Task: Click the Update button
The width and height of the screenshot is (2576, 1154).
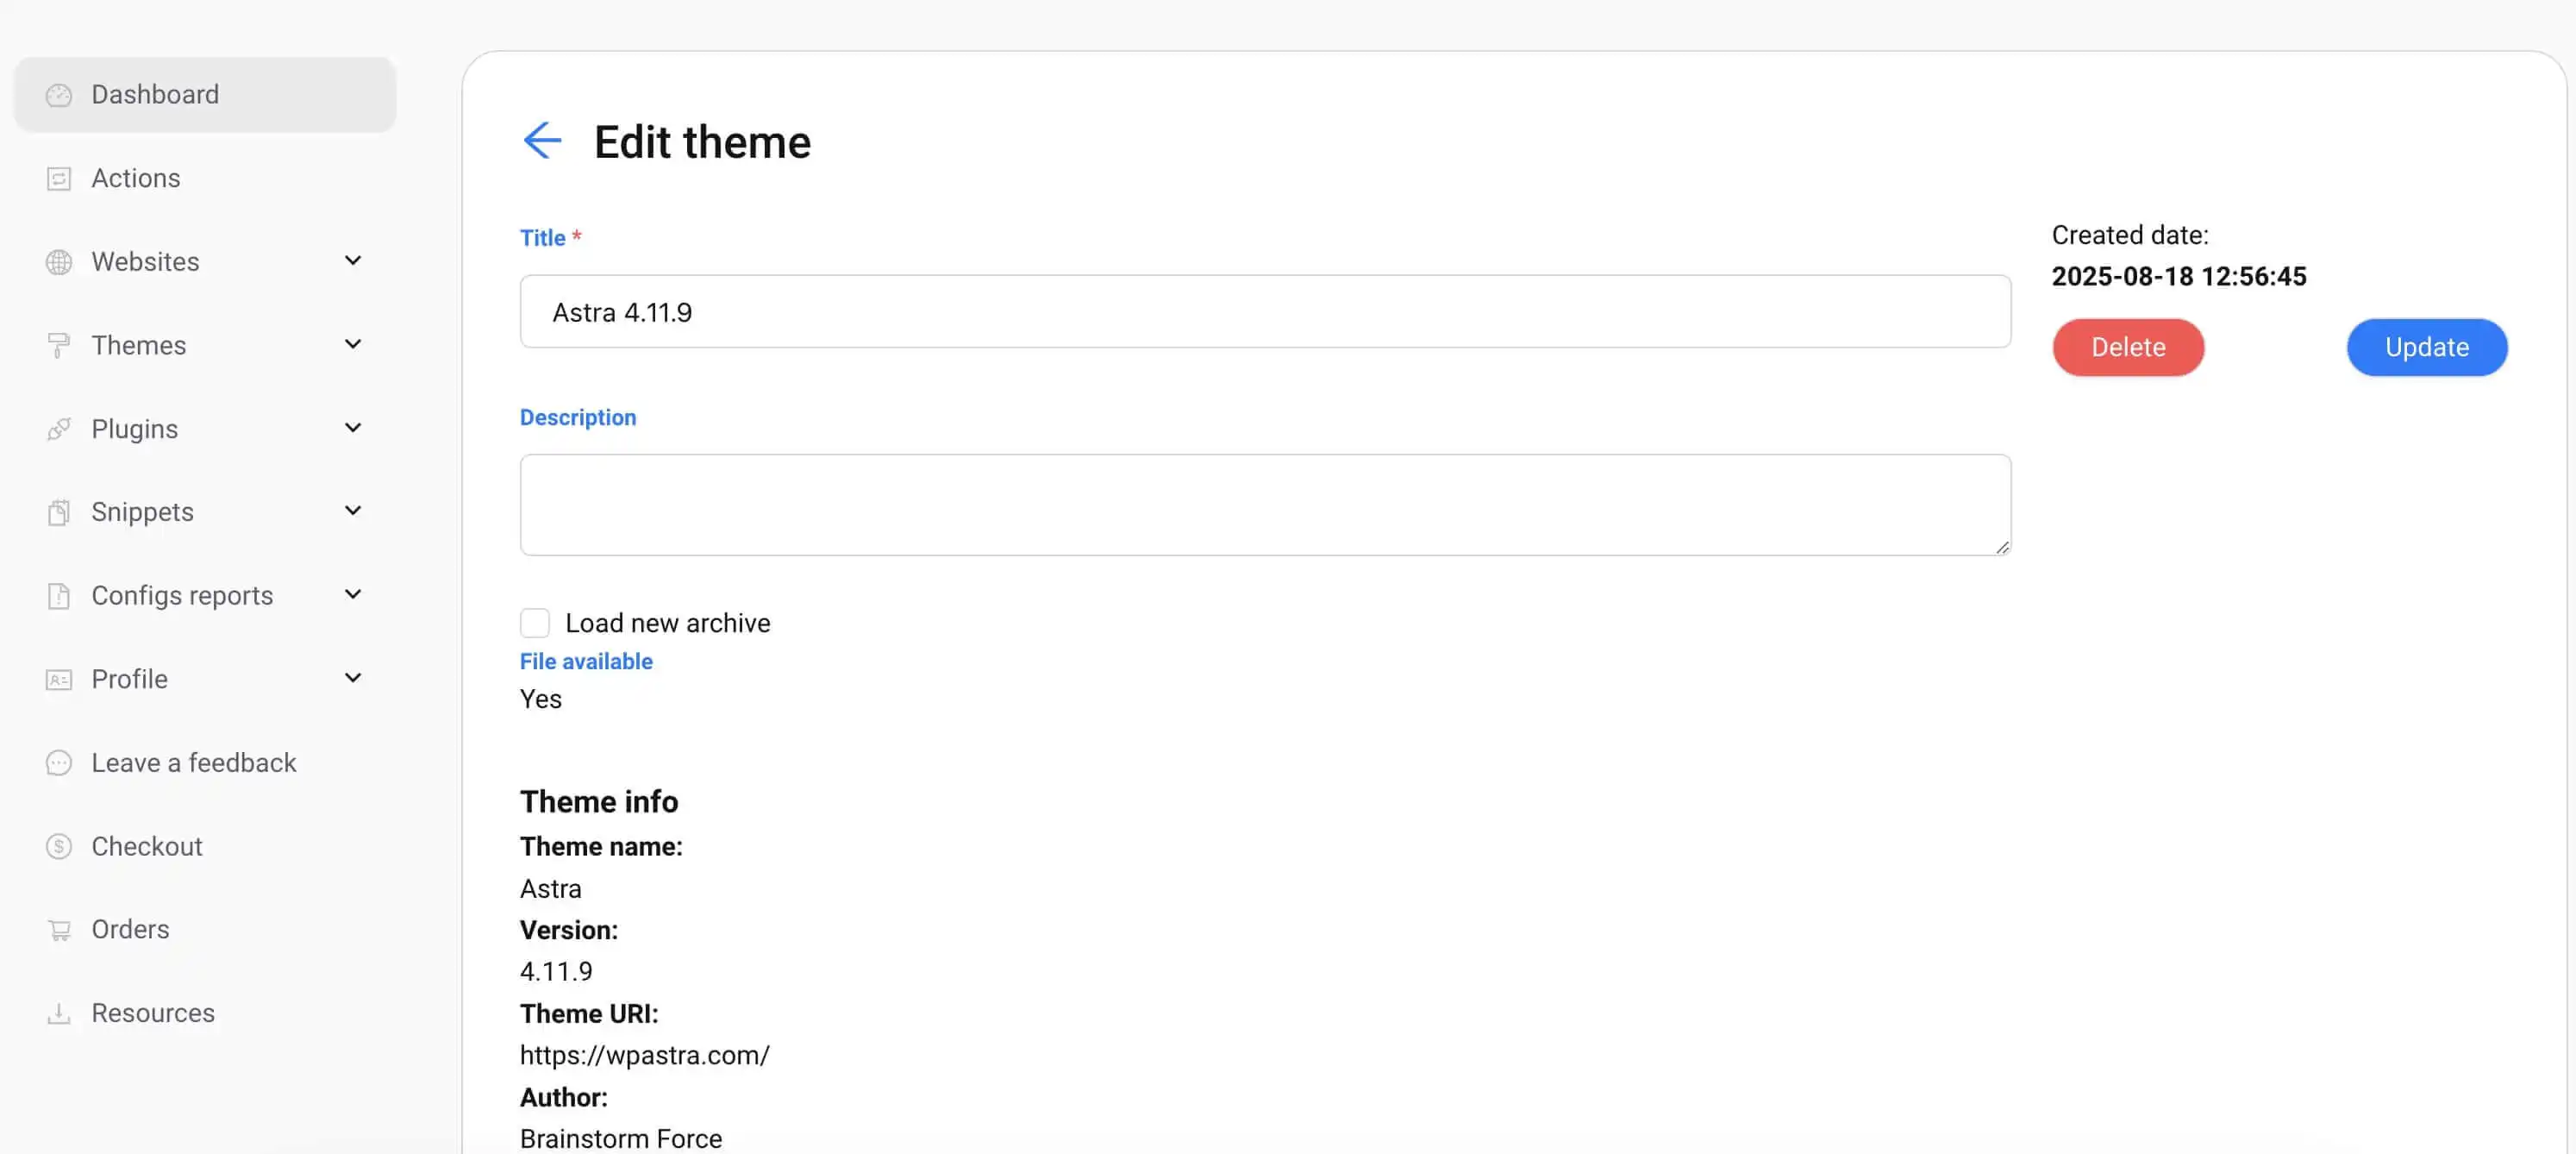Action: [2426, 347]
